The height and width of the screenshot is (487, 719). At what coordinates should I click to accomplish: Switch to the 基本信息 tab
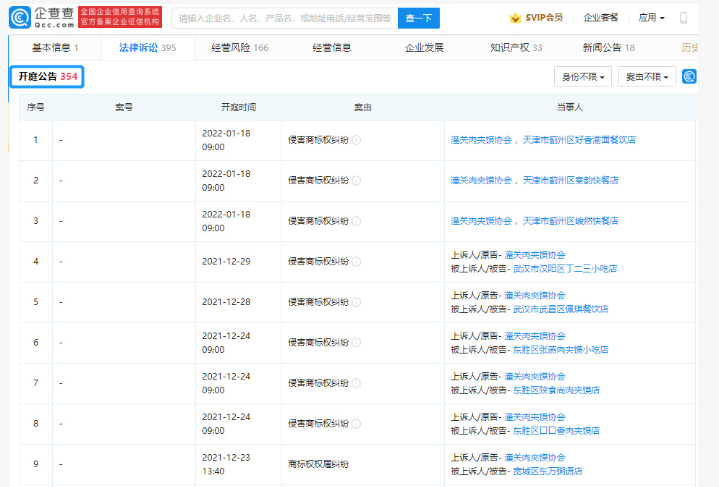55,48
